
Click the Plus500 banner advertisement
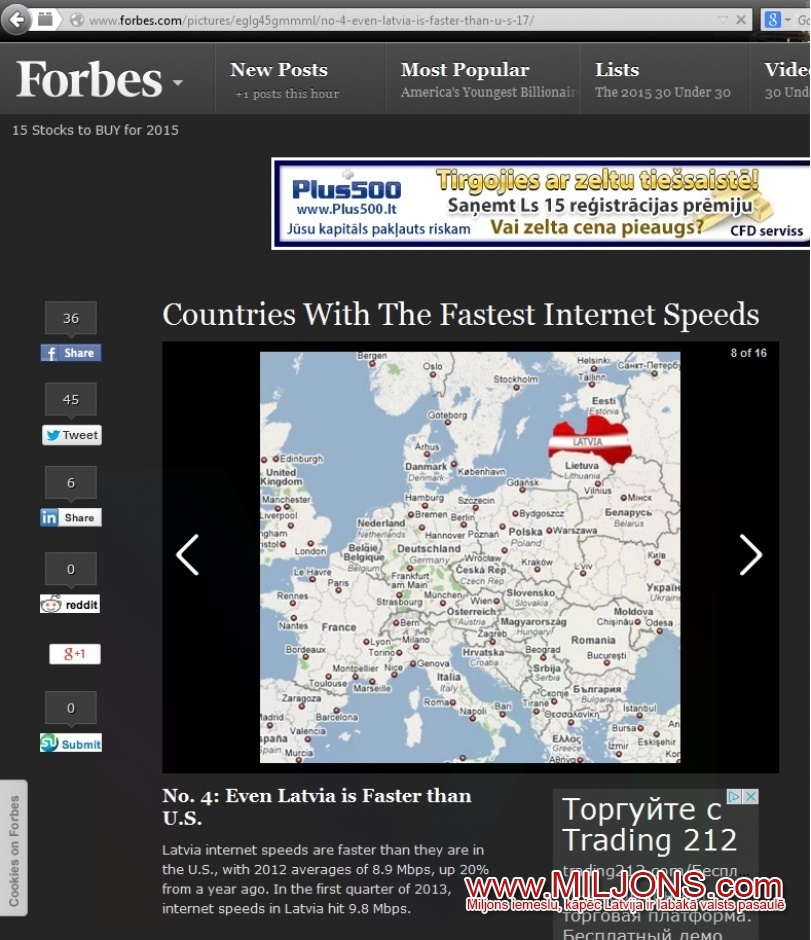click(540, 203)
